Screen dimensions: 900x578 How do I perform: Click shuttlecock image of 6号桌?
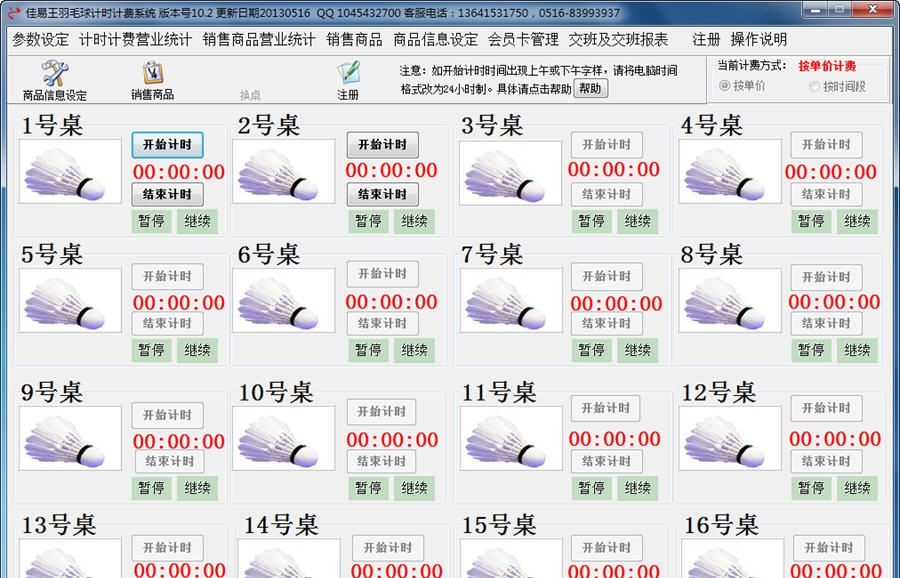(284, 300)
